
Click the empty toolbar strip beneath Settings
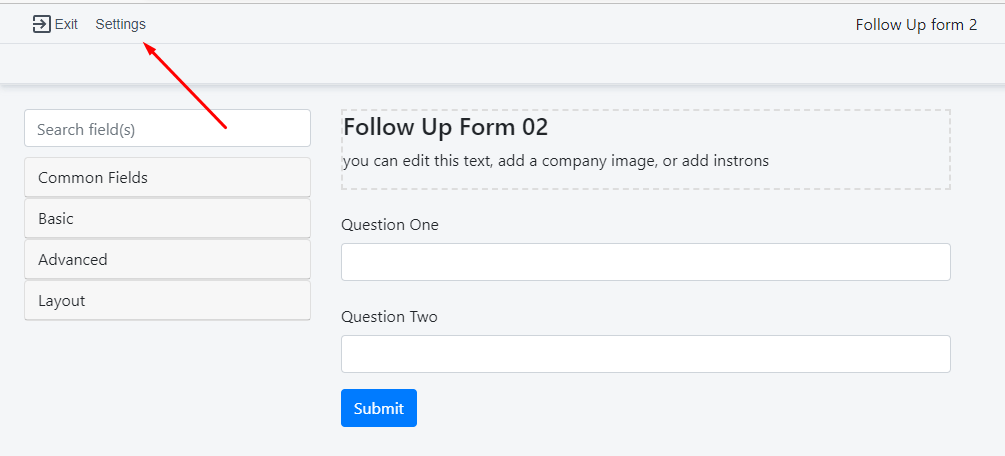[500, 64]
